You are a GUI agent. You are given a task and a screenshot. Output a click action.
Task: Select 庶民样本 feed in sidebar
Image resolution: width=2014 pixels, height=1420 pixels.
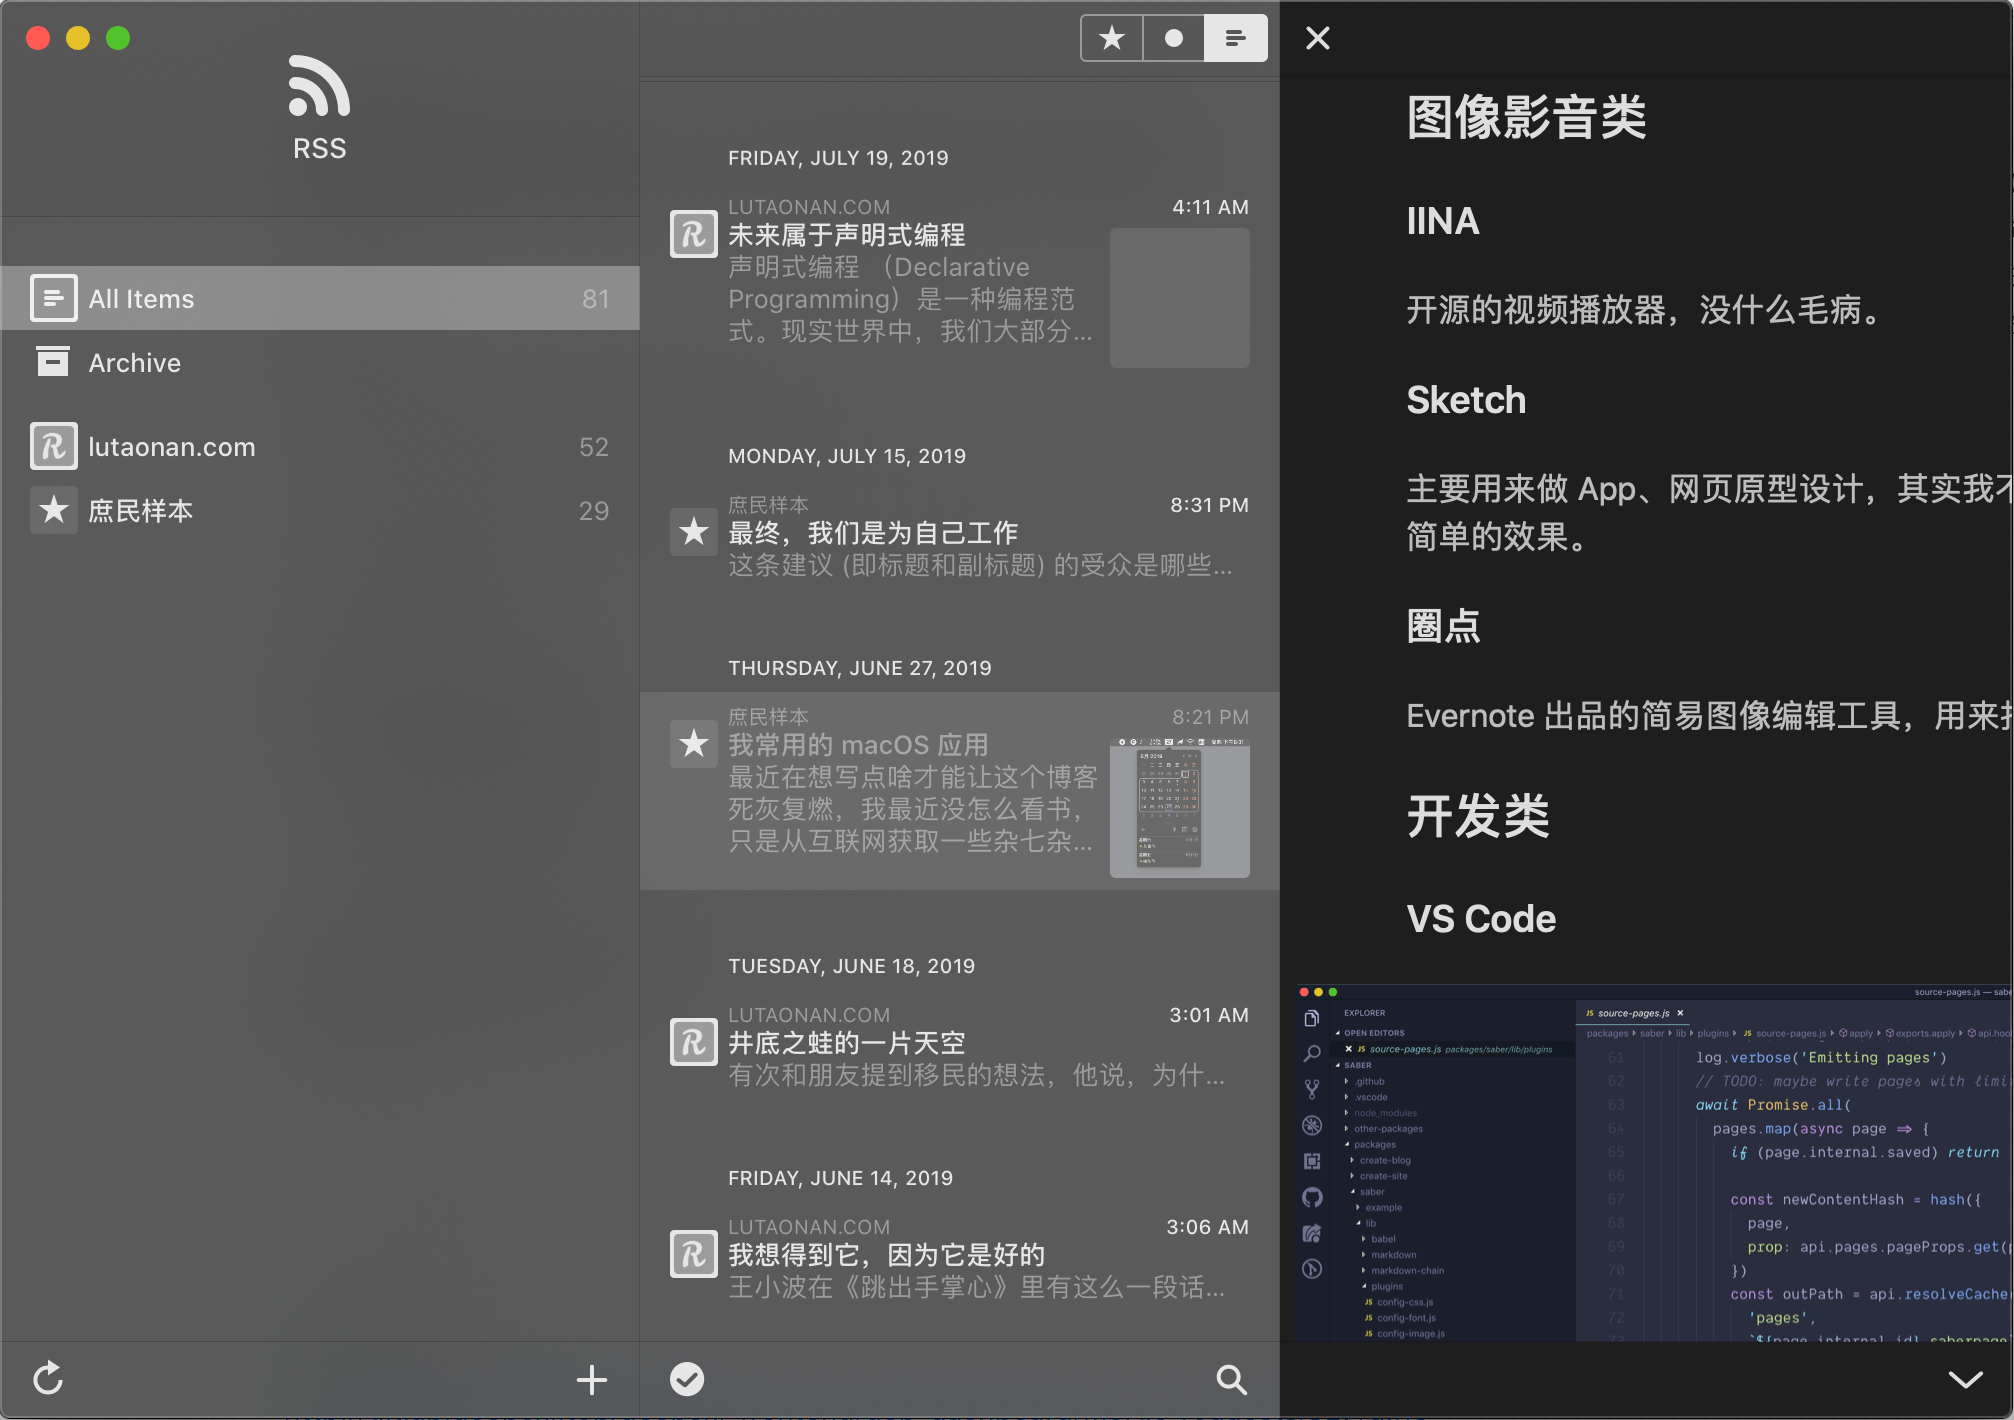[140, 510]
